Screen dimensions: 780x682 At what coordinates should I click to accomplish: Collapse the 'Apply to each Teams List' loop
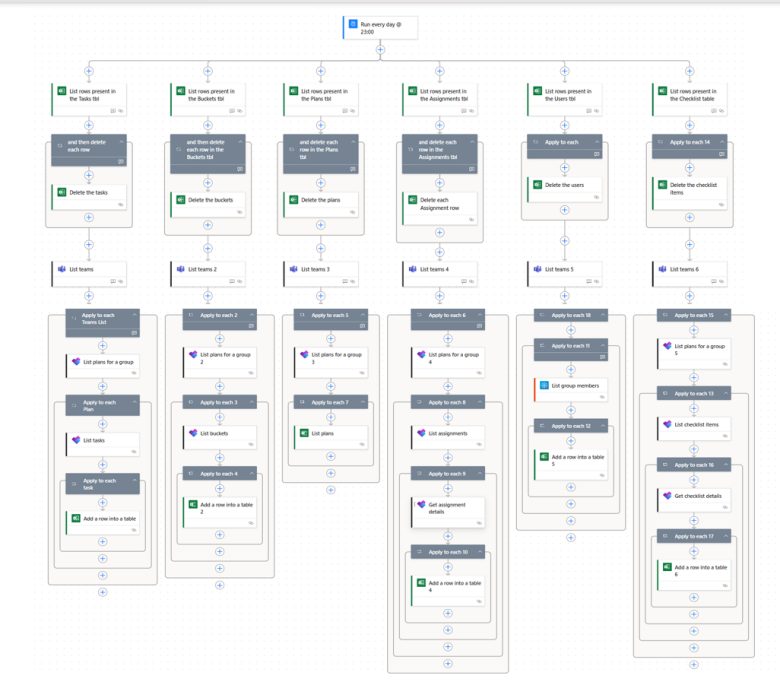[73, 319]
